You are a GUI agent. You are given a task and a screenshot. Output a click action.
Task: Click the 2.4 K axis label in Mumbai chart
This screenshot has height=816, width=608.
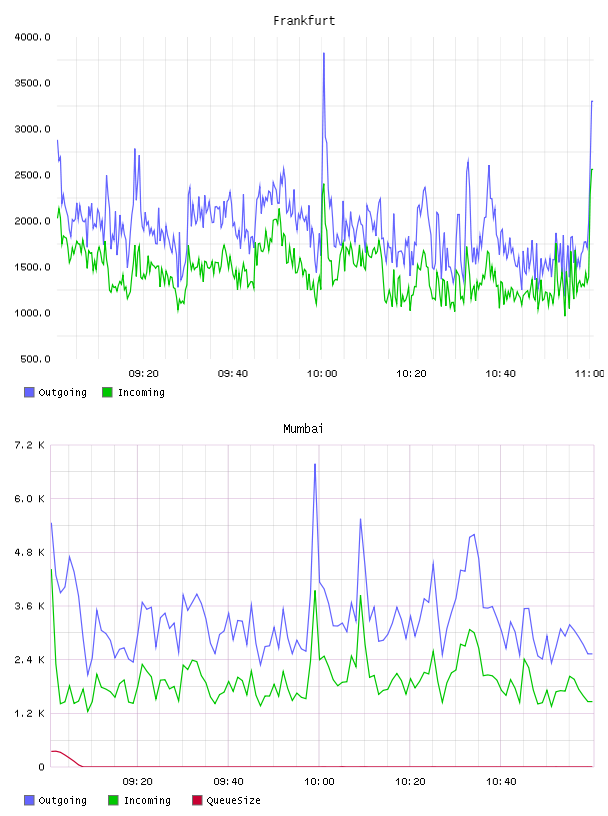pyautogui.click(x=29, y=660)
